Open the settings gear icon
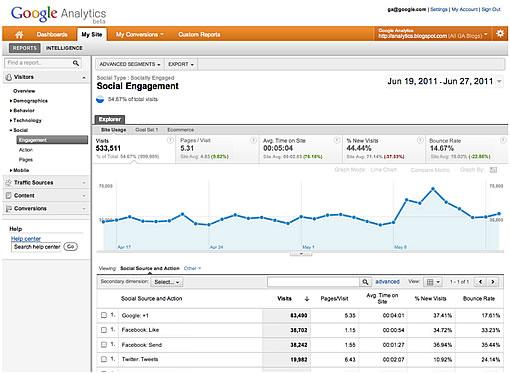This screenshot has height=374, width=510. (500, 33)
